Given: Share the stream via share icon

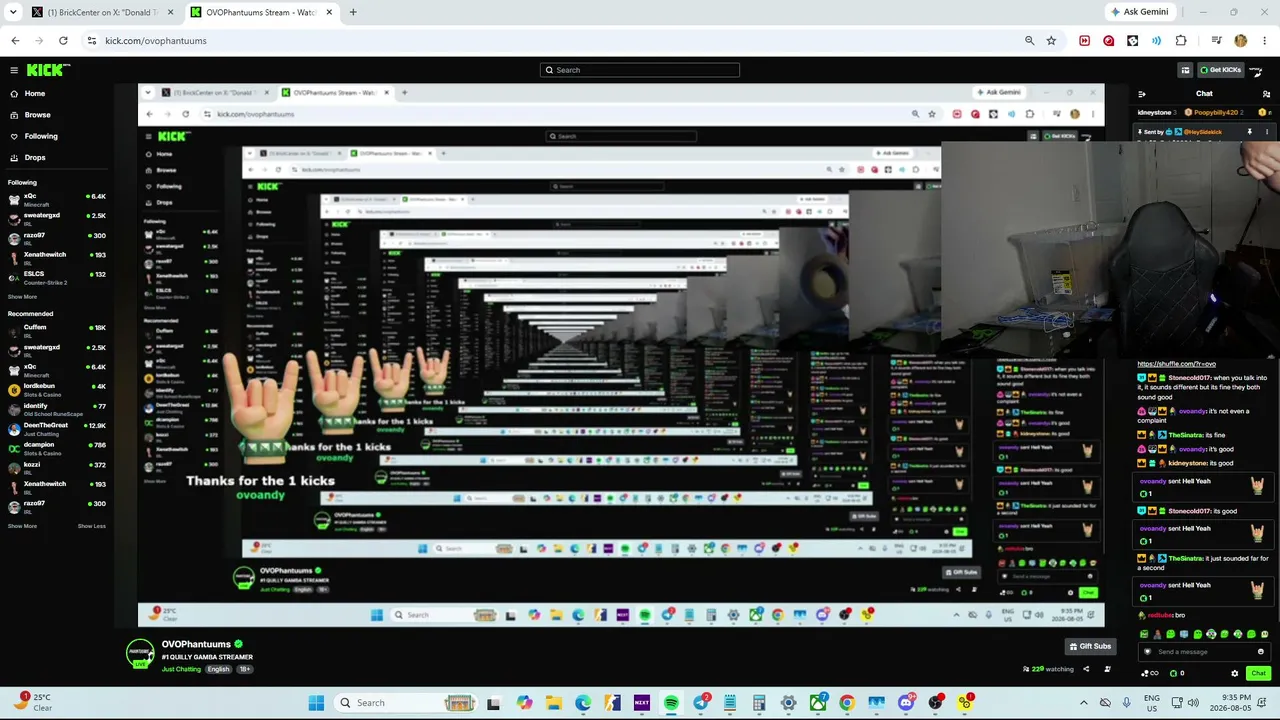Looking at the screenshot, I should [1086, 669].
